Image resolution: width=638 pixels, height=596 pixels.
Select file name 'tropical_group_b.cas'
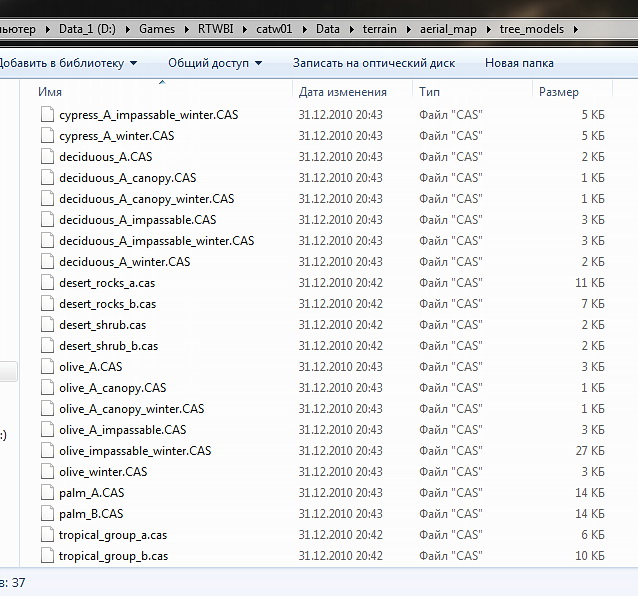click(114, 556)
